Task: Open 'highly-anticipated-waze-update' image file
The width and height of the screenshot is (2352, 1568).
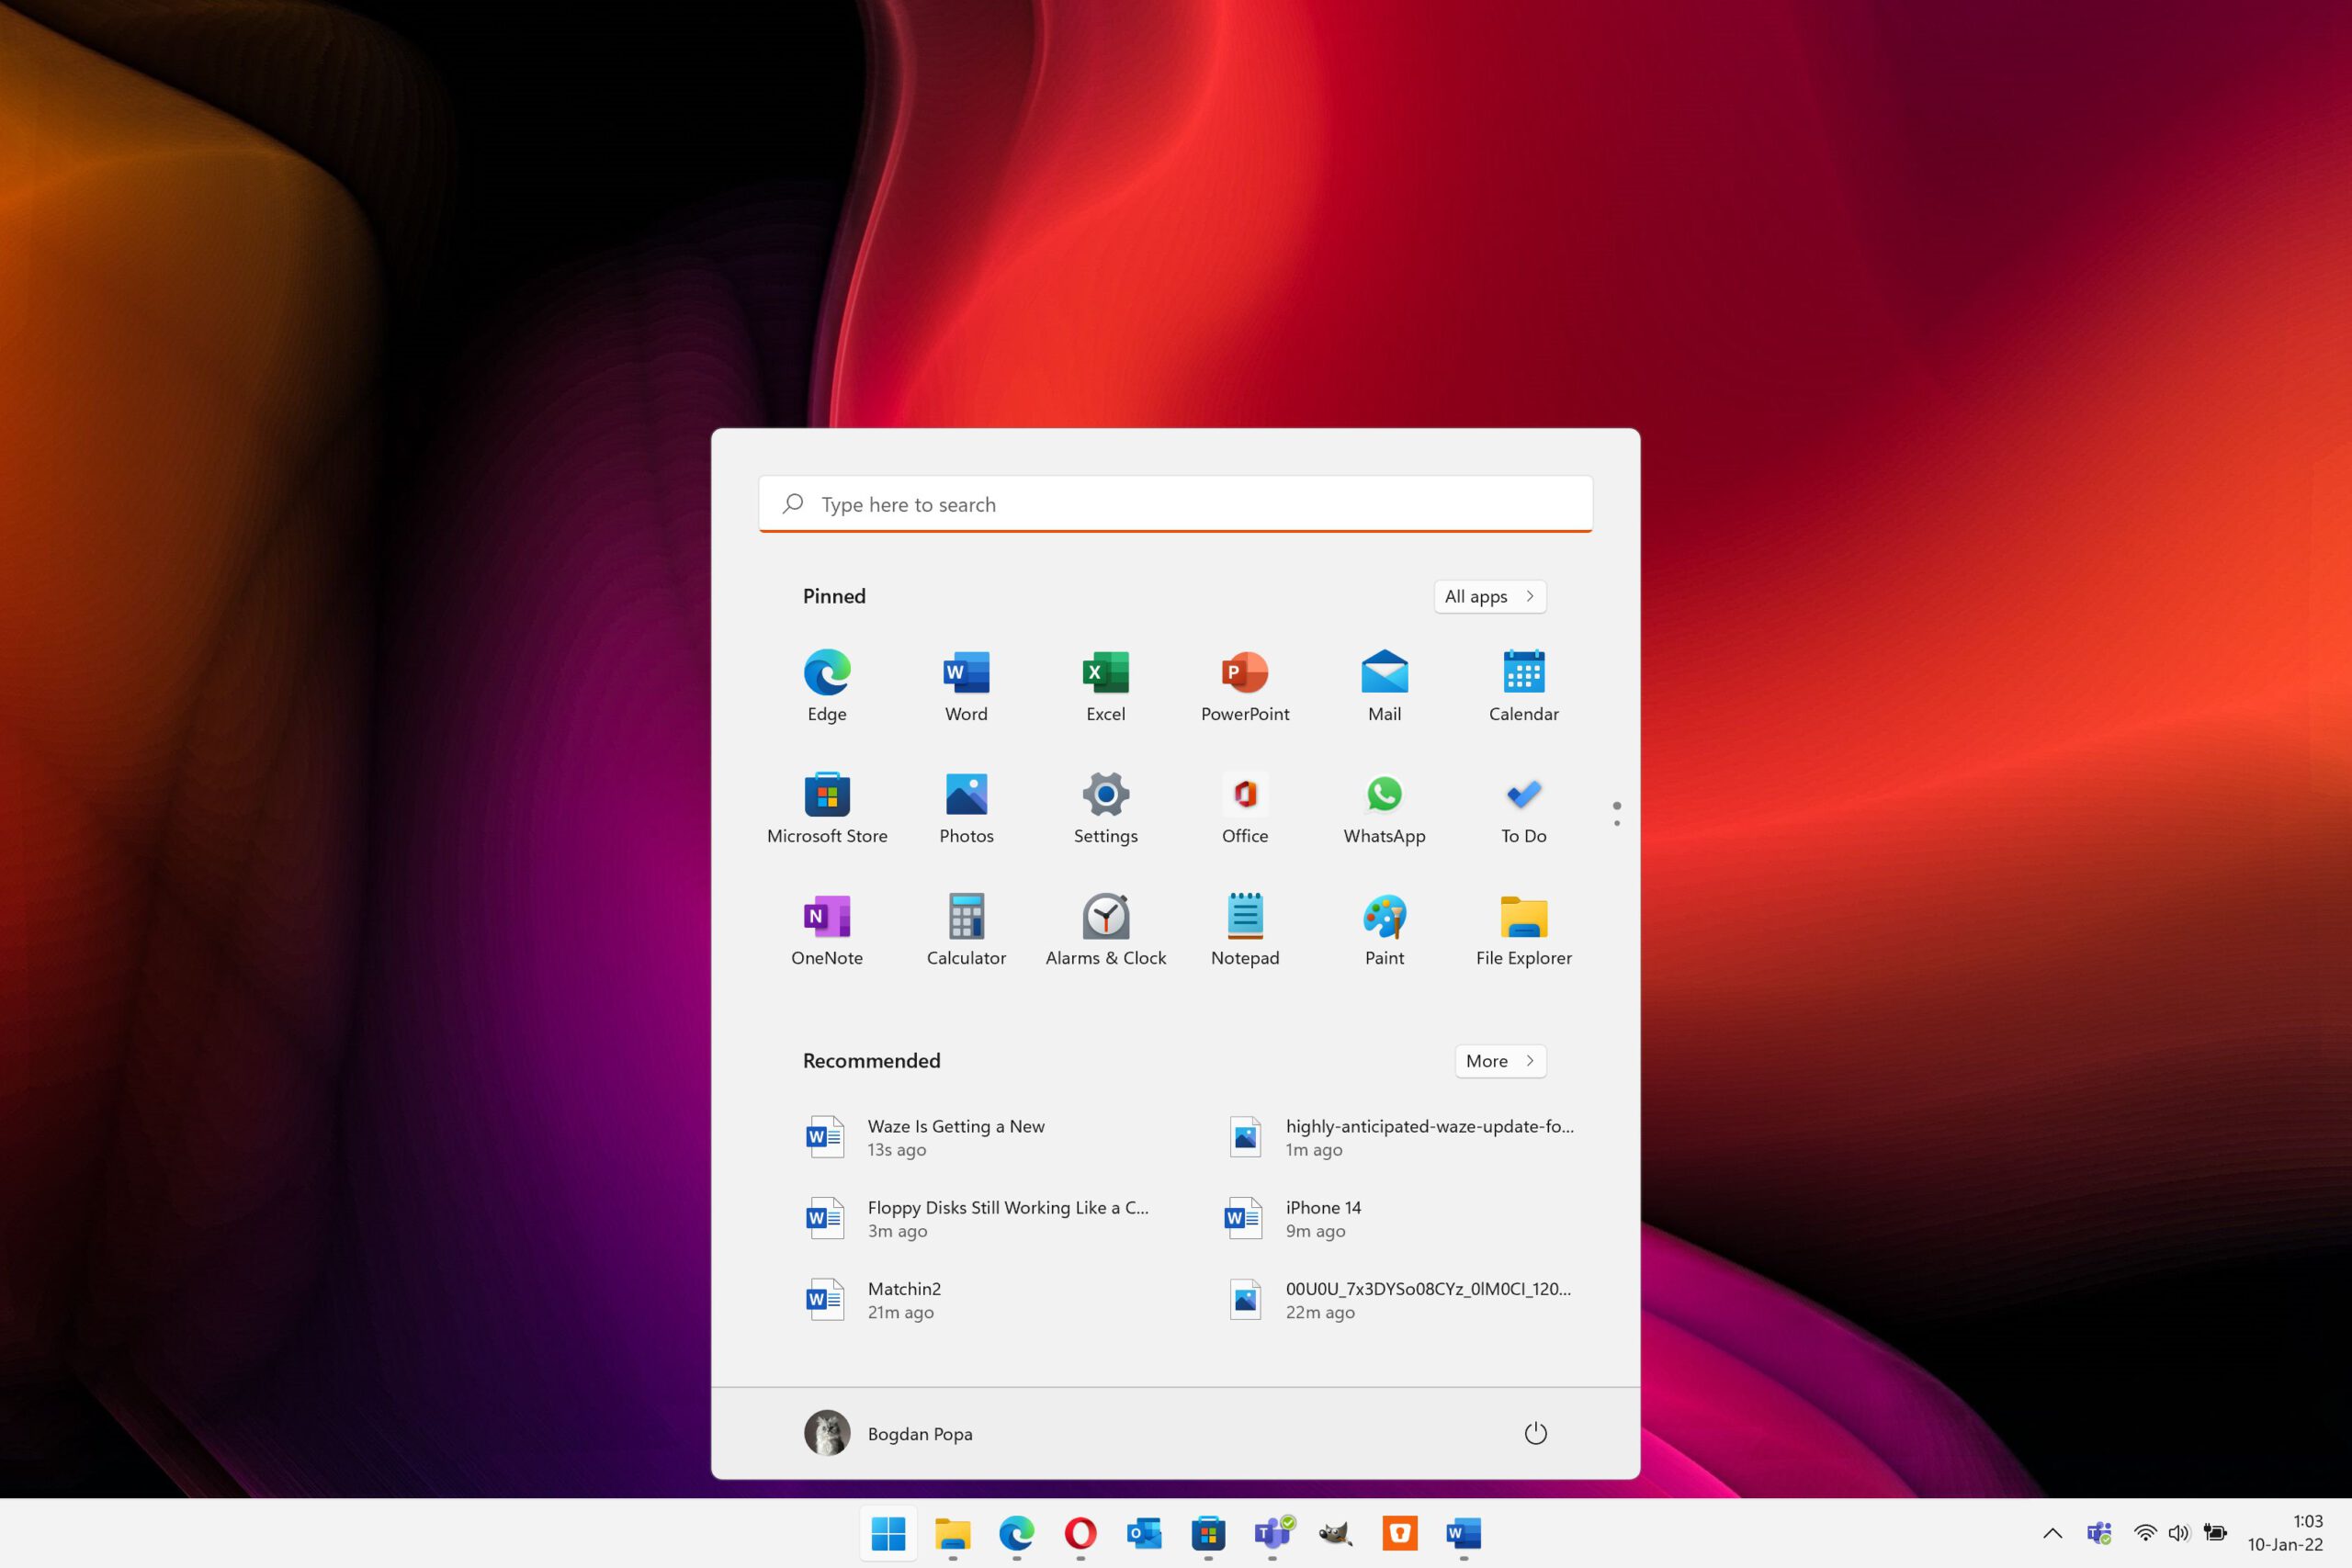Action: [1400, 1137]
